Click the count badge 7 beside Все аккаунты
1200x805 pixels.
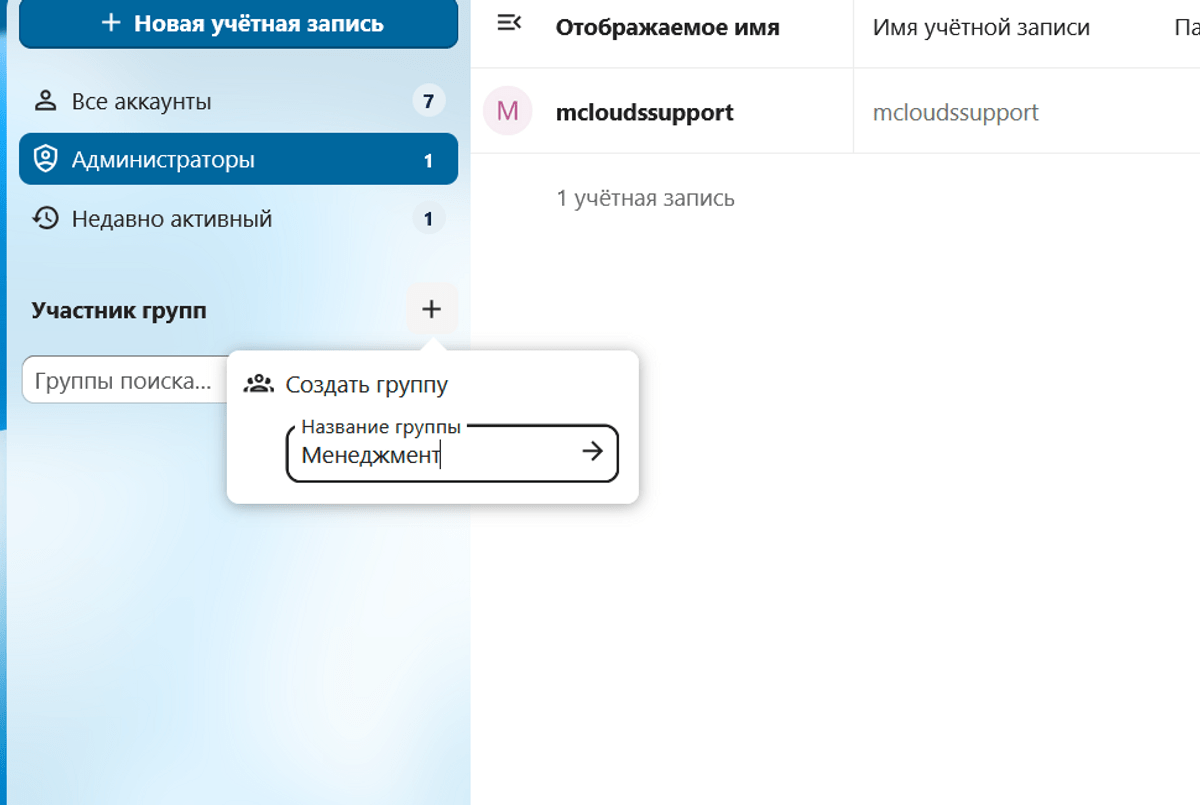(428, 101)
